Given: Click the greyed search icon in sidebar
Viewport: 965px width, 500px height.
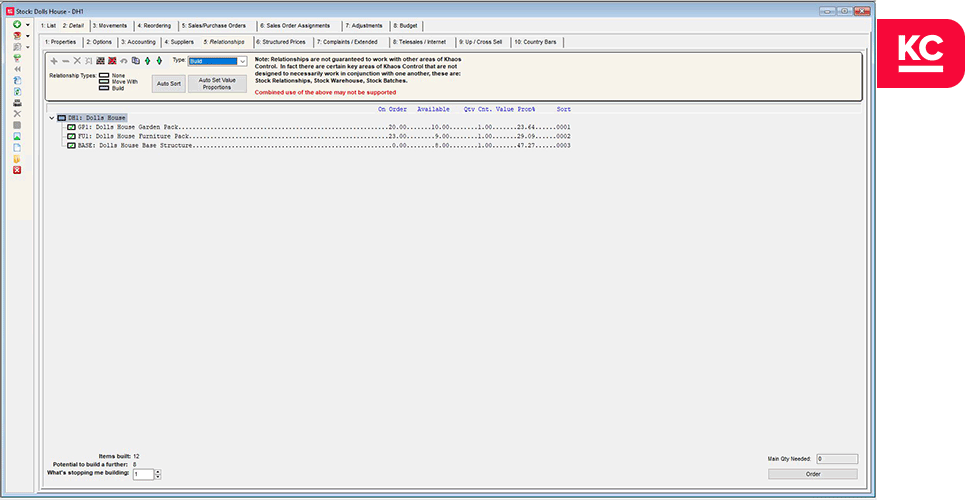Looking at the screenshot, I should click(17, 47).
